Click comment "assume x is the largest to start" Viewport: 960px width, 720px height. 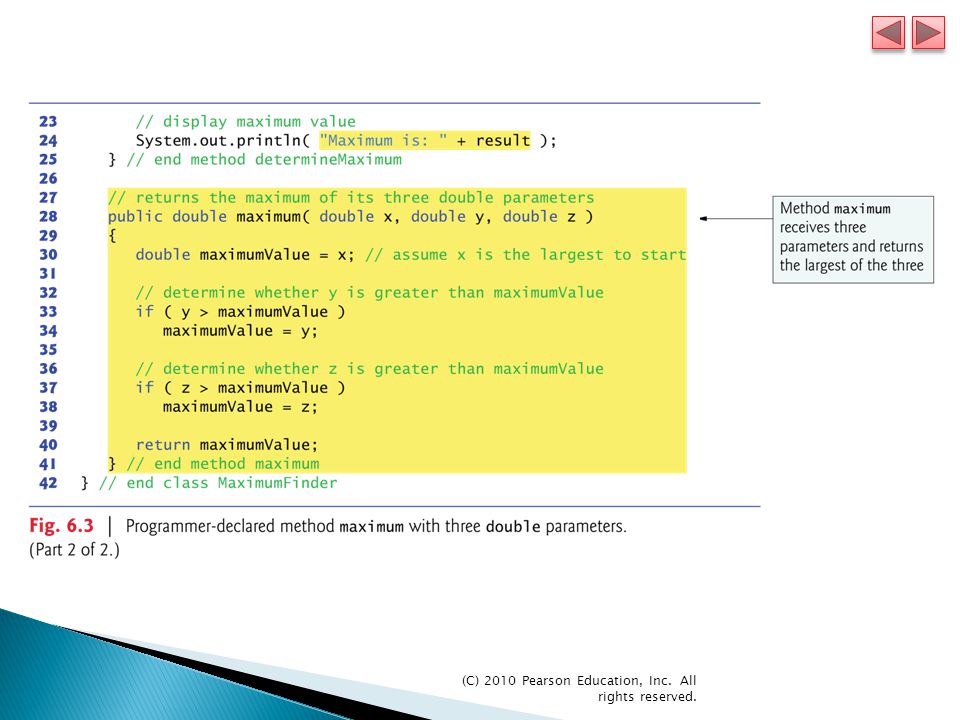[526, 255]
